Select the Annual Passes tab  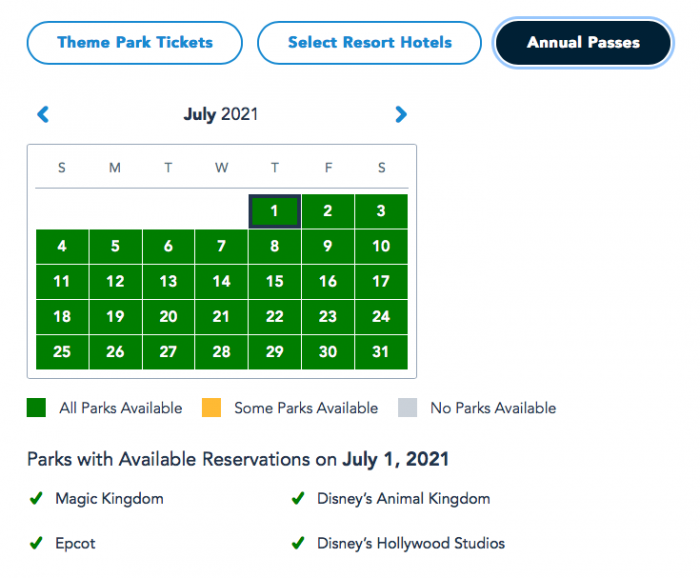click(x=583, y=43)
